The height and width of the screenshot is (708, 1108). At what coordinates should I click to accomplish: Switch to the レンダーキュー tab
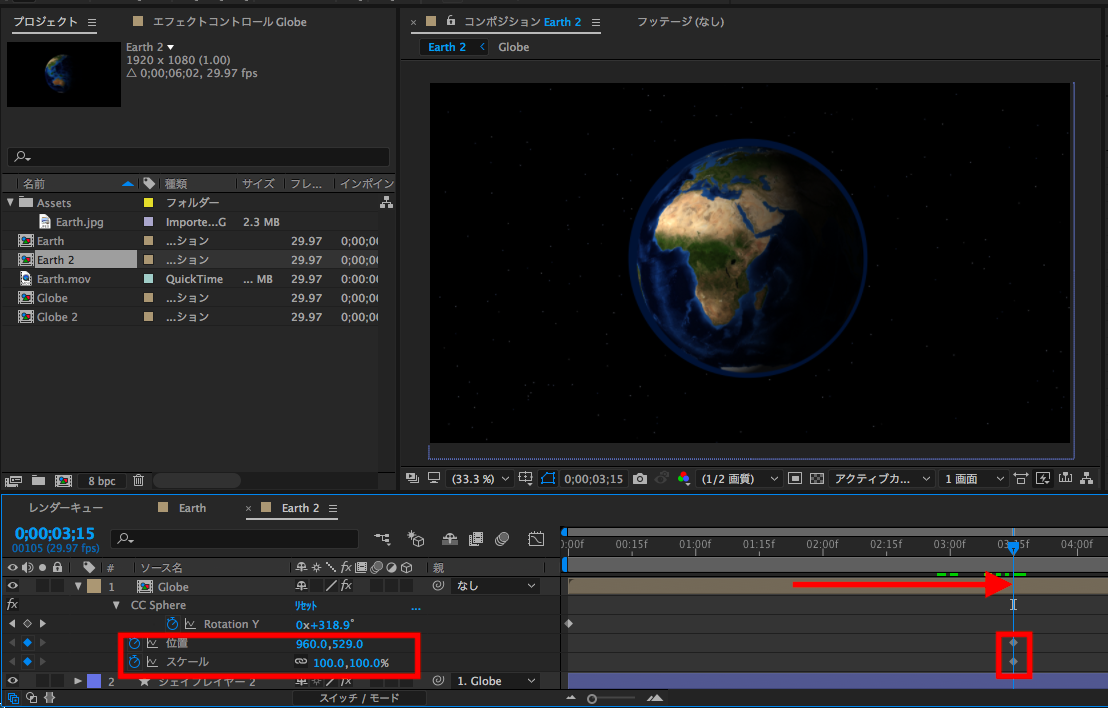click(x=66, y=508)
